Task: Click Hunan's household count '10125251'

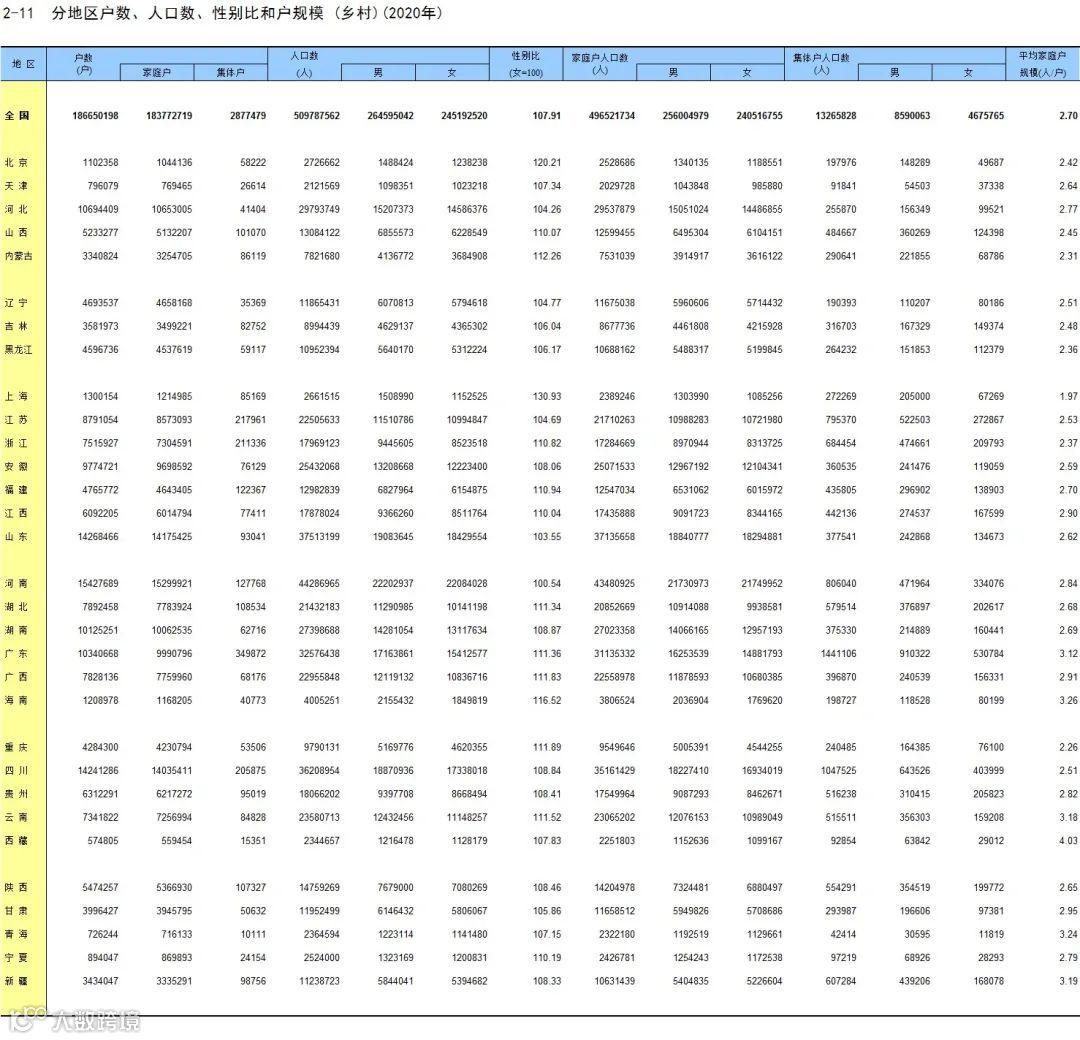Action: click(98, 630)
